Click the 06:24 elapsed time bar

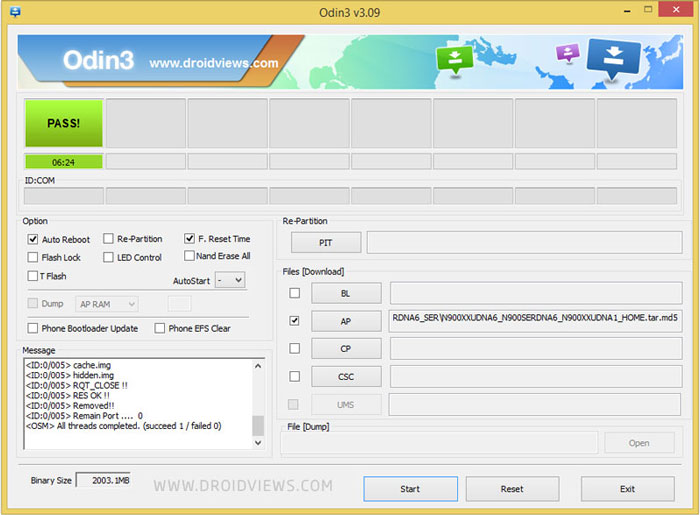click(x=64, y=162)
